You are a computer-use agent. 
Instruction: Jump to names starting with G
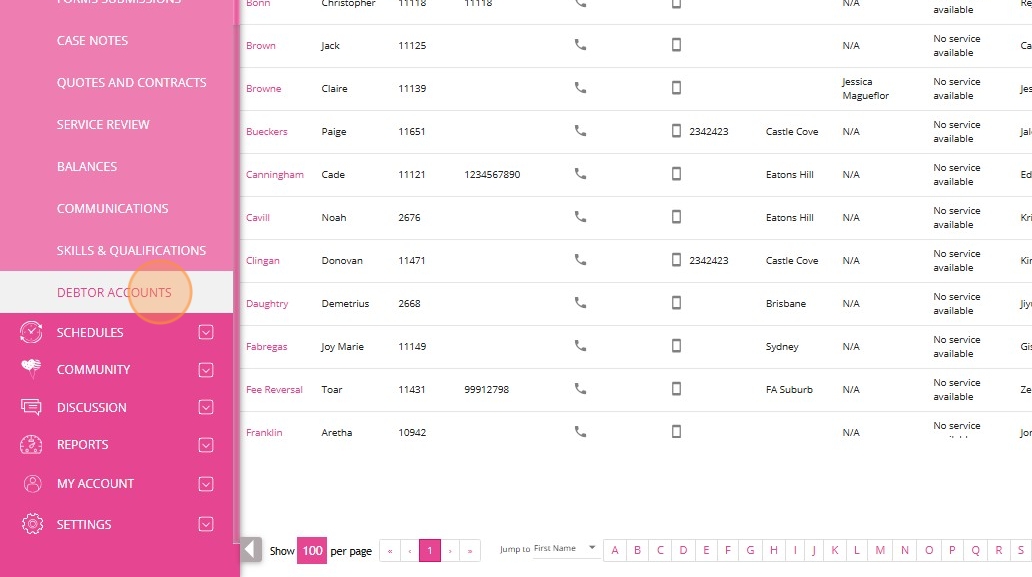click(x=750, y=550)
